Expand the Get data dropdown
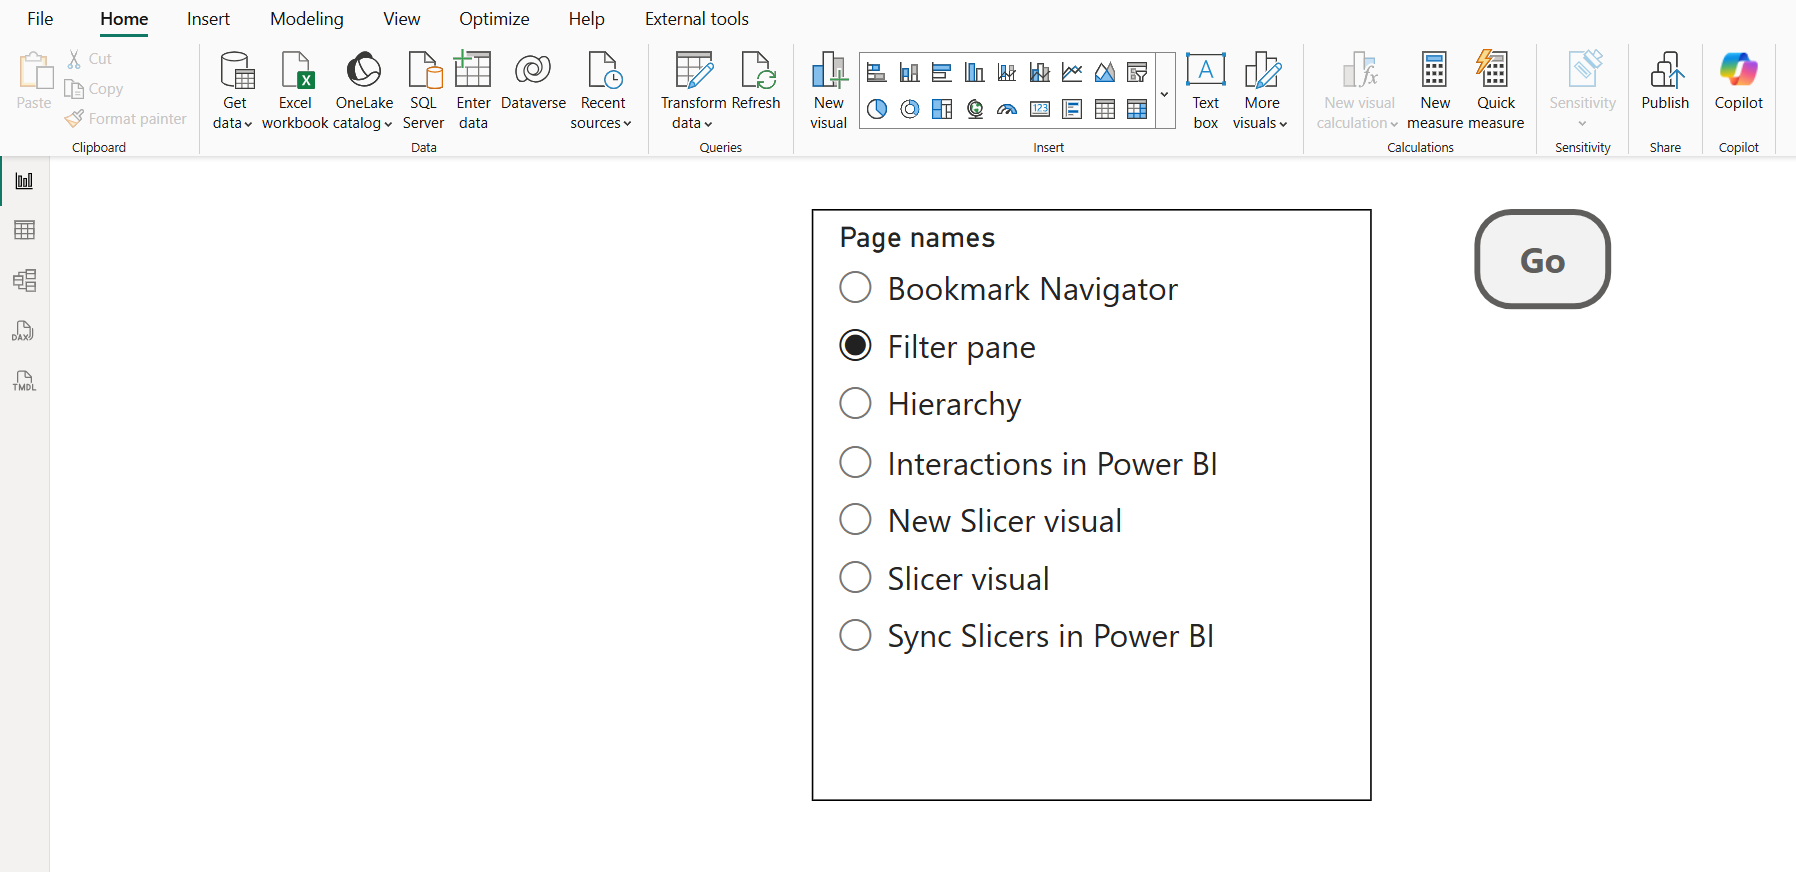Image resolution: width=1796 pixels, height=872 pixels. (233, 113)
